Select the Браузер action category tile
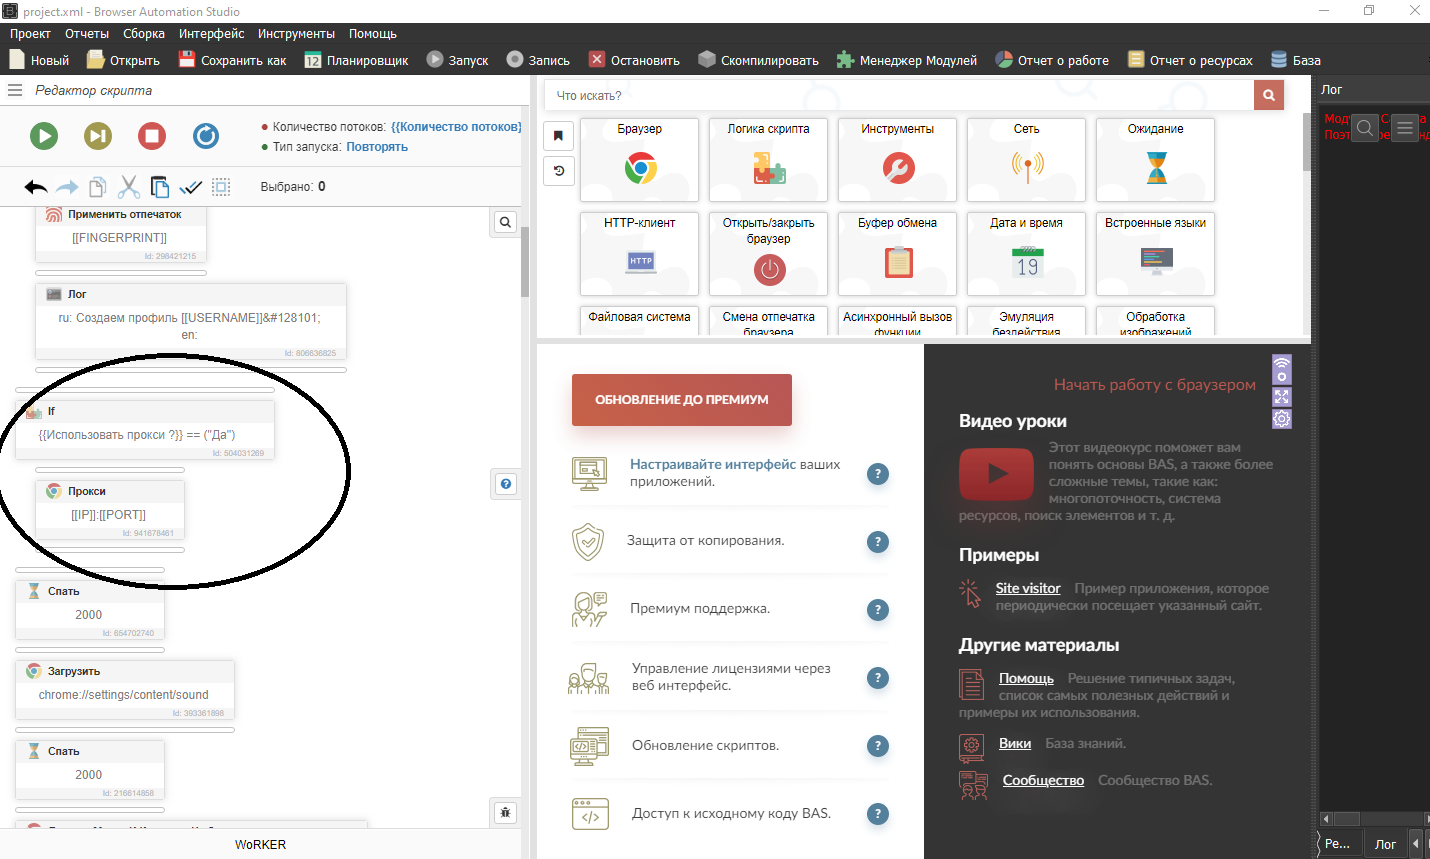The height and width of the screenshot is (859, 1430). [x=638, y=160]
